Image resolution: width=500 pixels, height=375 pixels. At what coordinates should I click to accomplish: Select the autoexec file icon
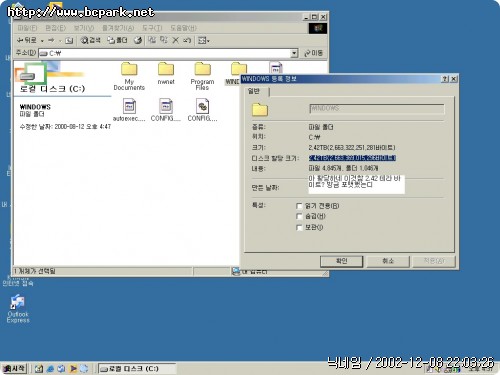point(129,110)
